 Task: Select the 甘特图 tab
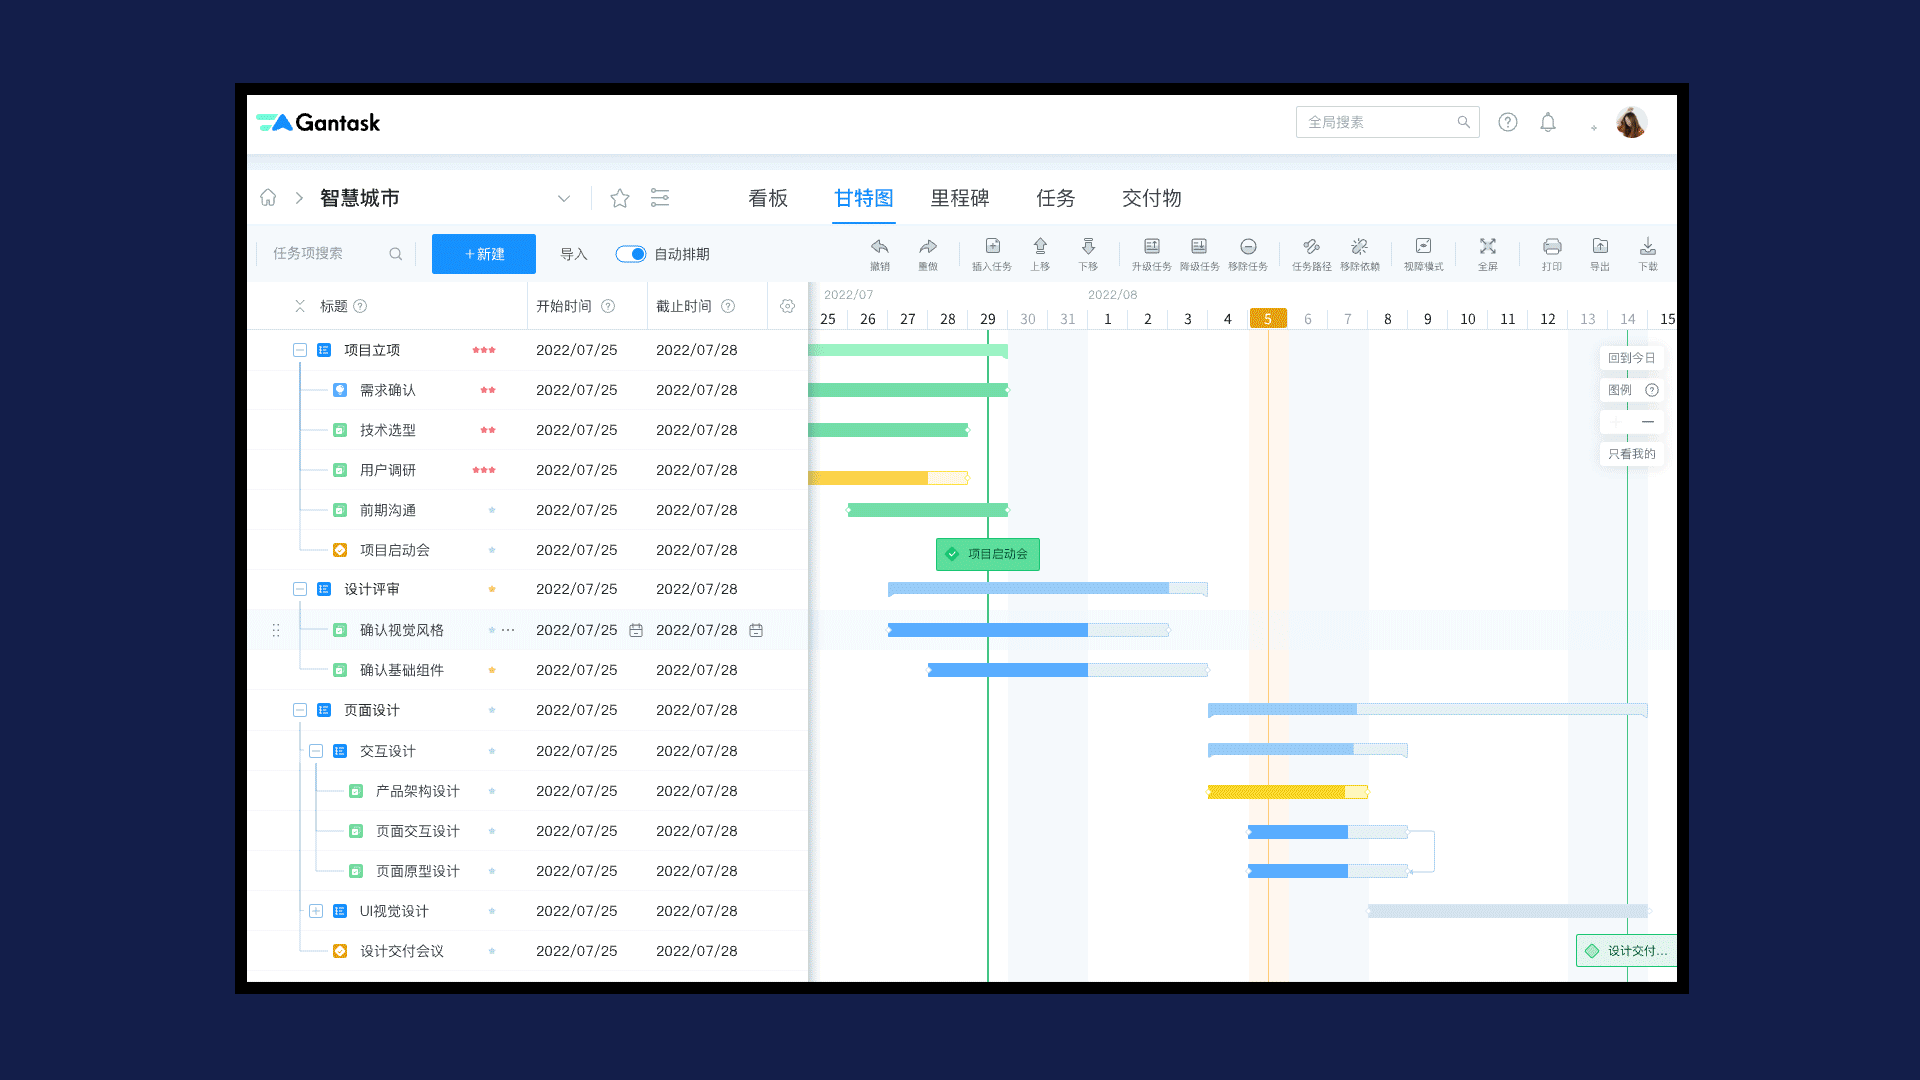click(x=864, y=198)
